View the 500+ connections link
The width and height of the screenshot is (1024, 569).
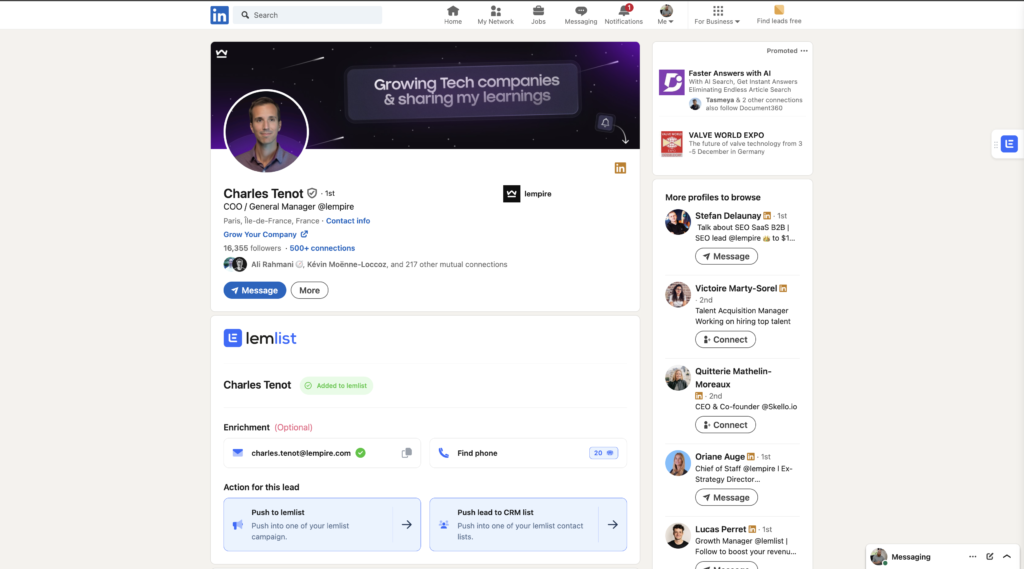(x=322, y=248)
